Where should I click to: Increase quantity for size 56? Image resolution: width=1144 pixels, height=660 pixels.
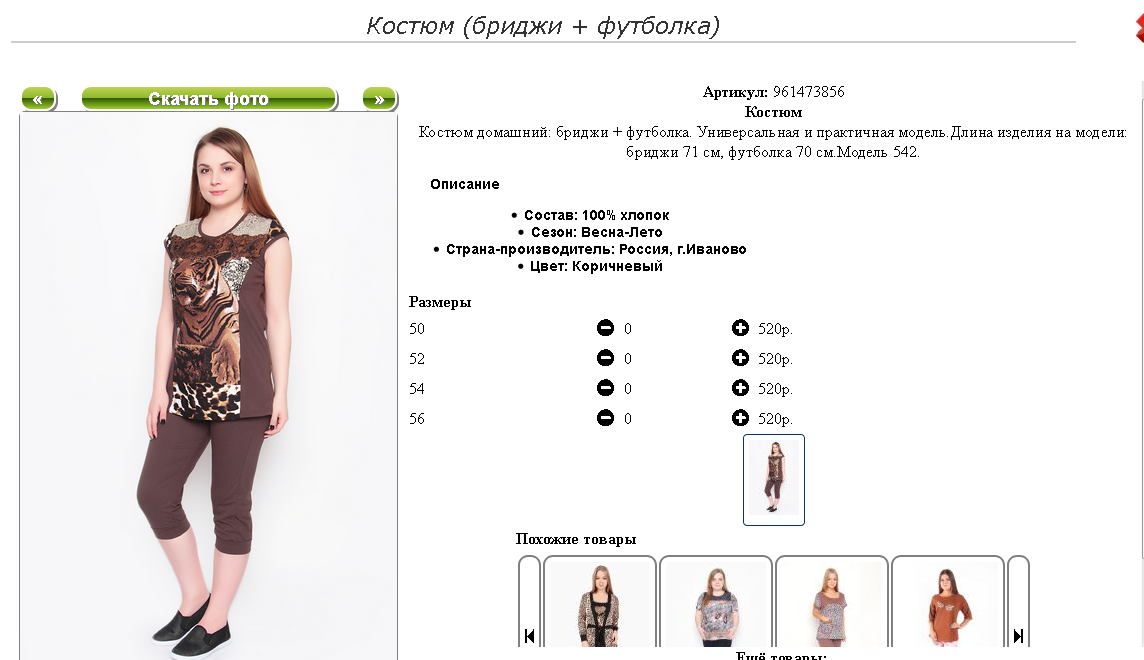pyautogui.click(x=740, y=418)
